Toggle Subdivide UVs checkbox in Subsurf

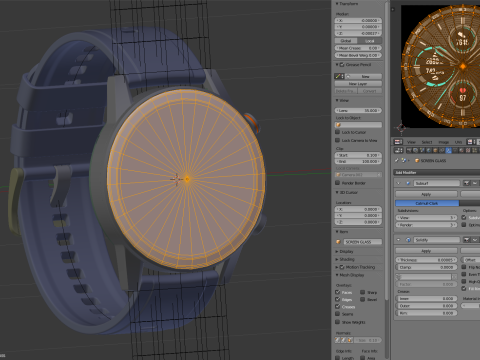click(x=464, y=217)
